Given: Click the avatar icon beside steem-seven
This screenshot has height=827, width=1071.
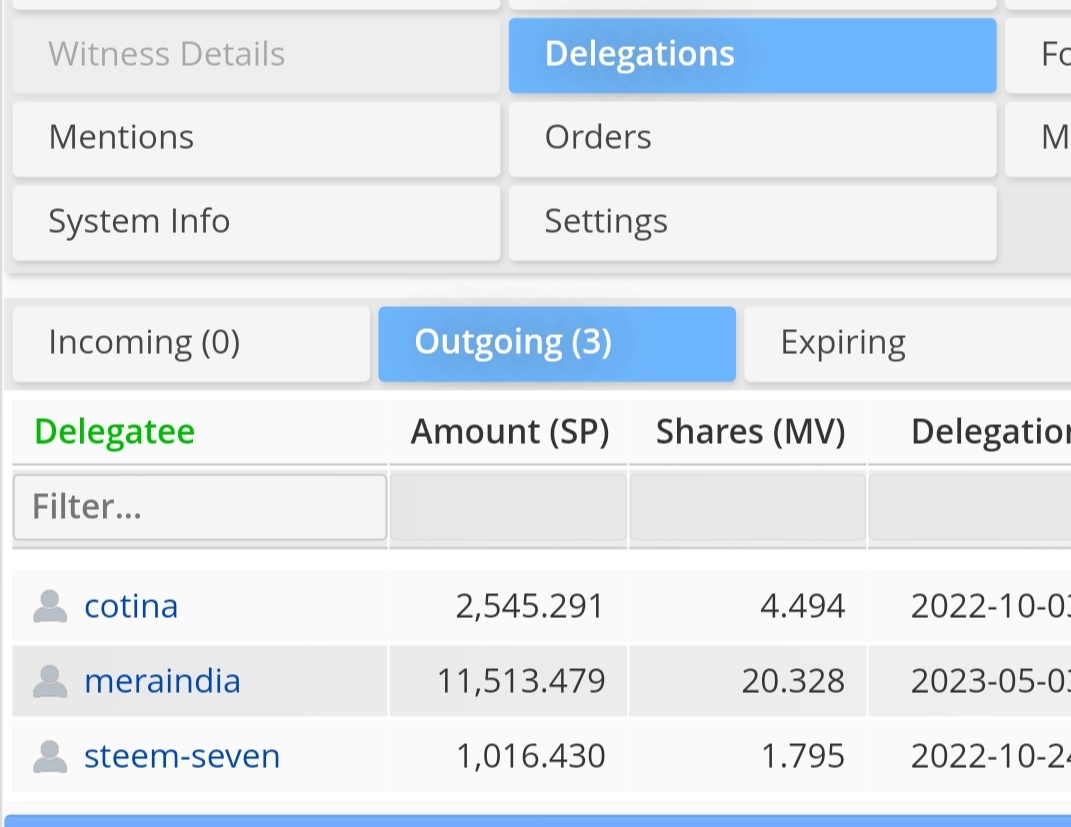Looking at the screenshot, I should tap(50, 756).
